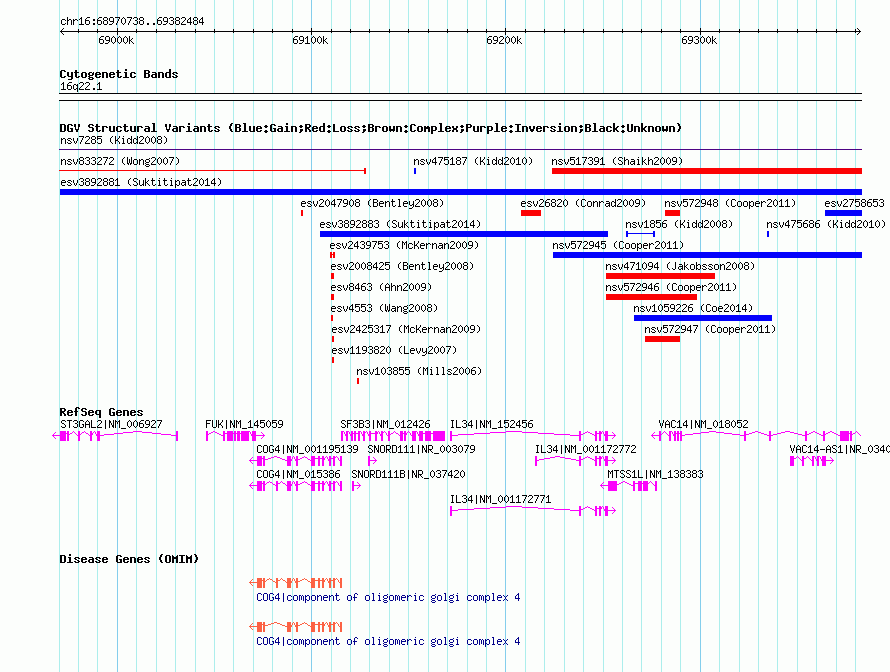Viewport: 890px width, 672px height.
Task: Click esv8463 (Ahn2009) label
Action: (381, 287)
